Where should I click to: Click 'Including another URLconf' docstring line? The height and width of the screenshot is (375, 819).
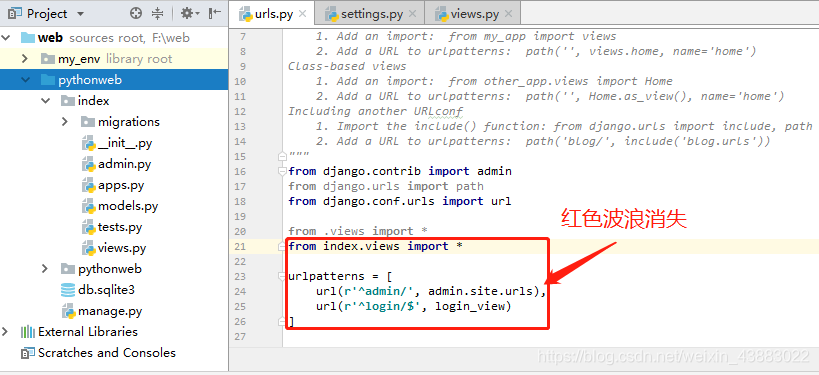[375, 111]
